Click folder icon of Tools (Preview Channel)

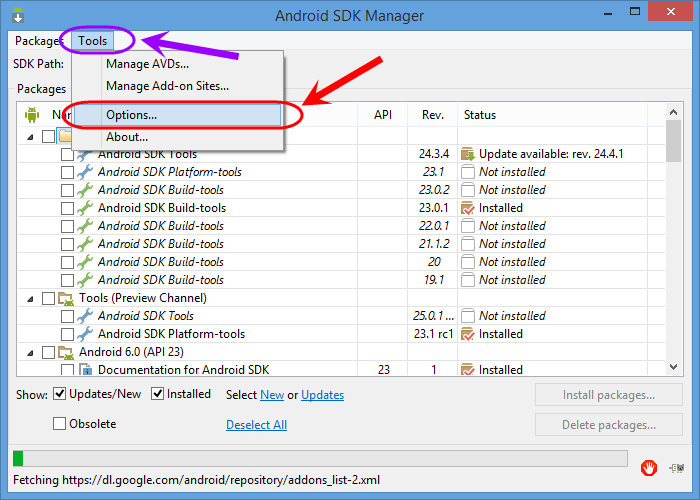coord(66,298)
